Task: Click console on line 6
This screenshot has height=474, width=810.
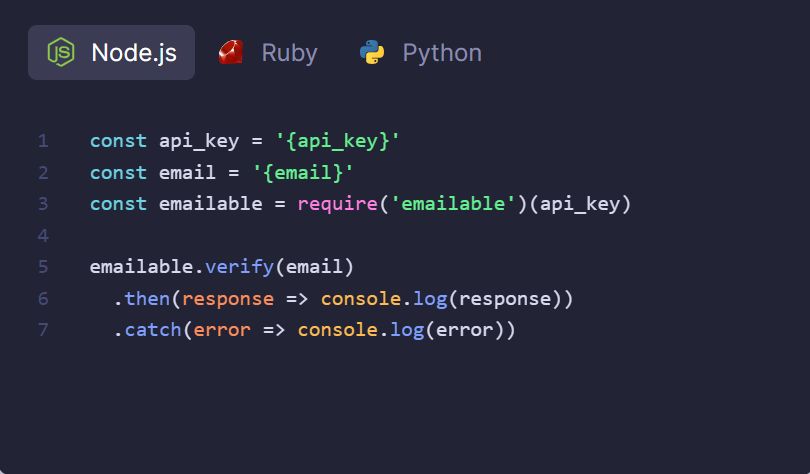Action: click(361, 299)
